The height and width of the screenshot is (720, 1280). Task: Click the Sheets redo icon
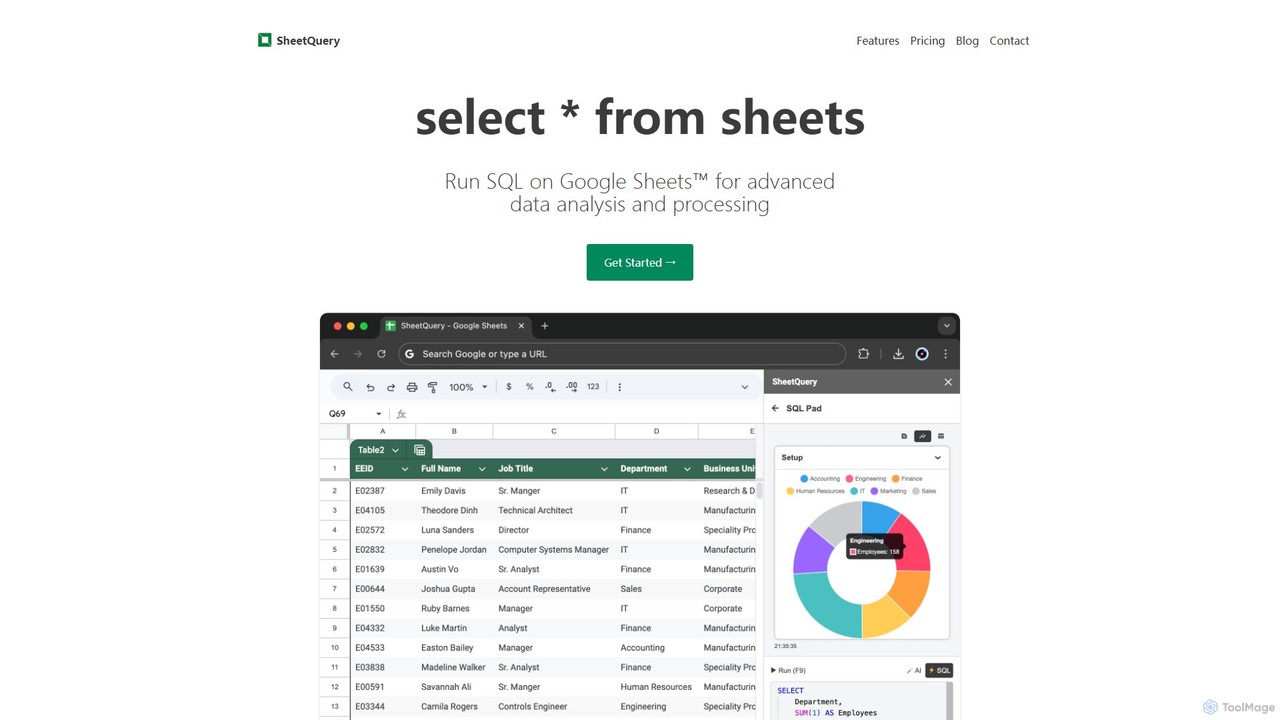point(391,387)
